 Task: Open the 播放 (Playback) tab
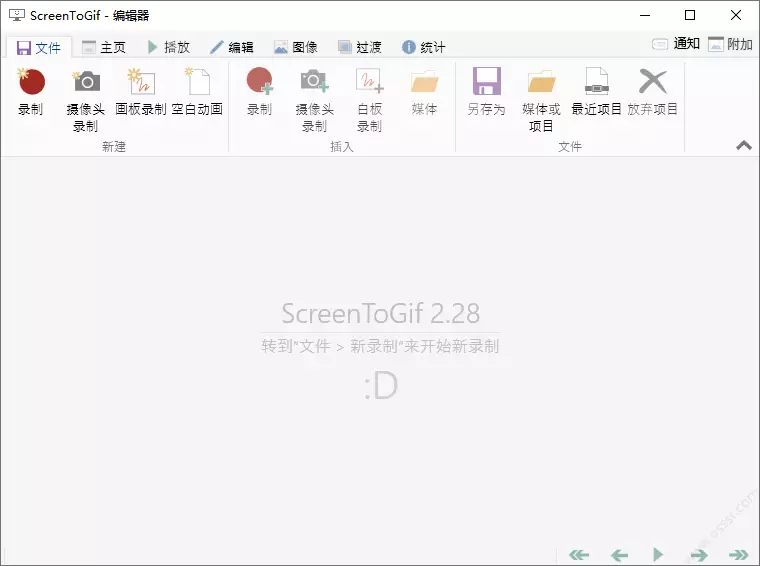168,47
